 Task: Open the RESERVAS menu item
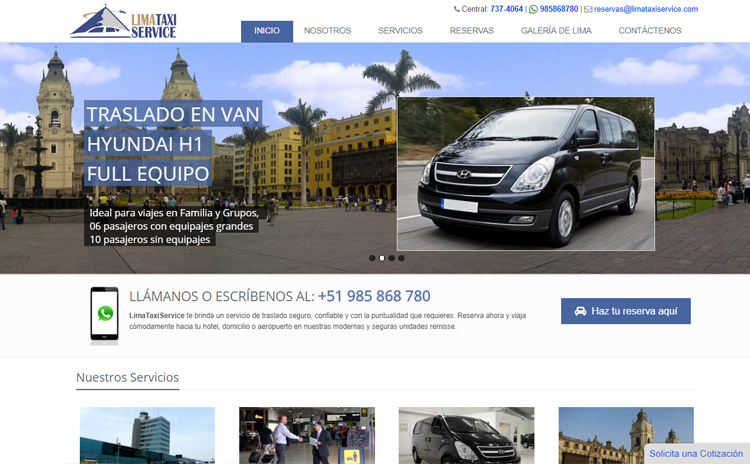pos(471,31)
